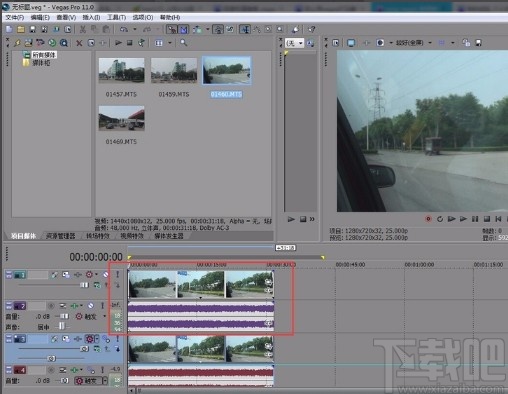Select the 所有媒体 tree item
This screenshot has height=394, width=508.
click(44, 55)
